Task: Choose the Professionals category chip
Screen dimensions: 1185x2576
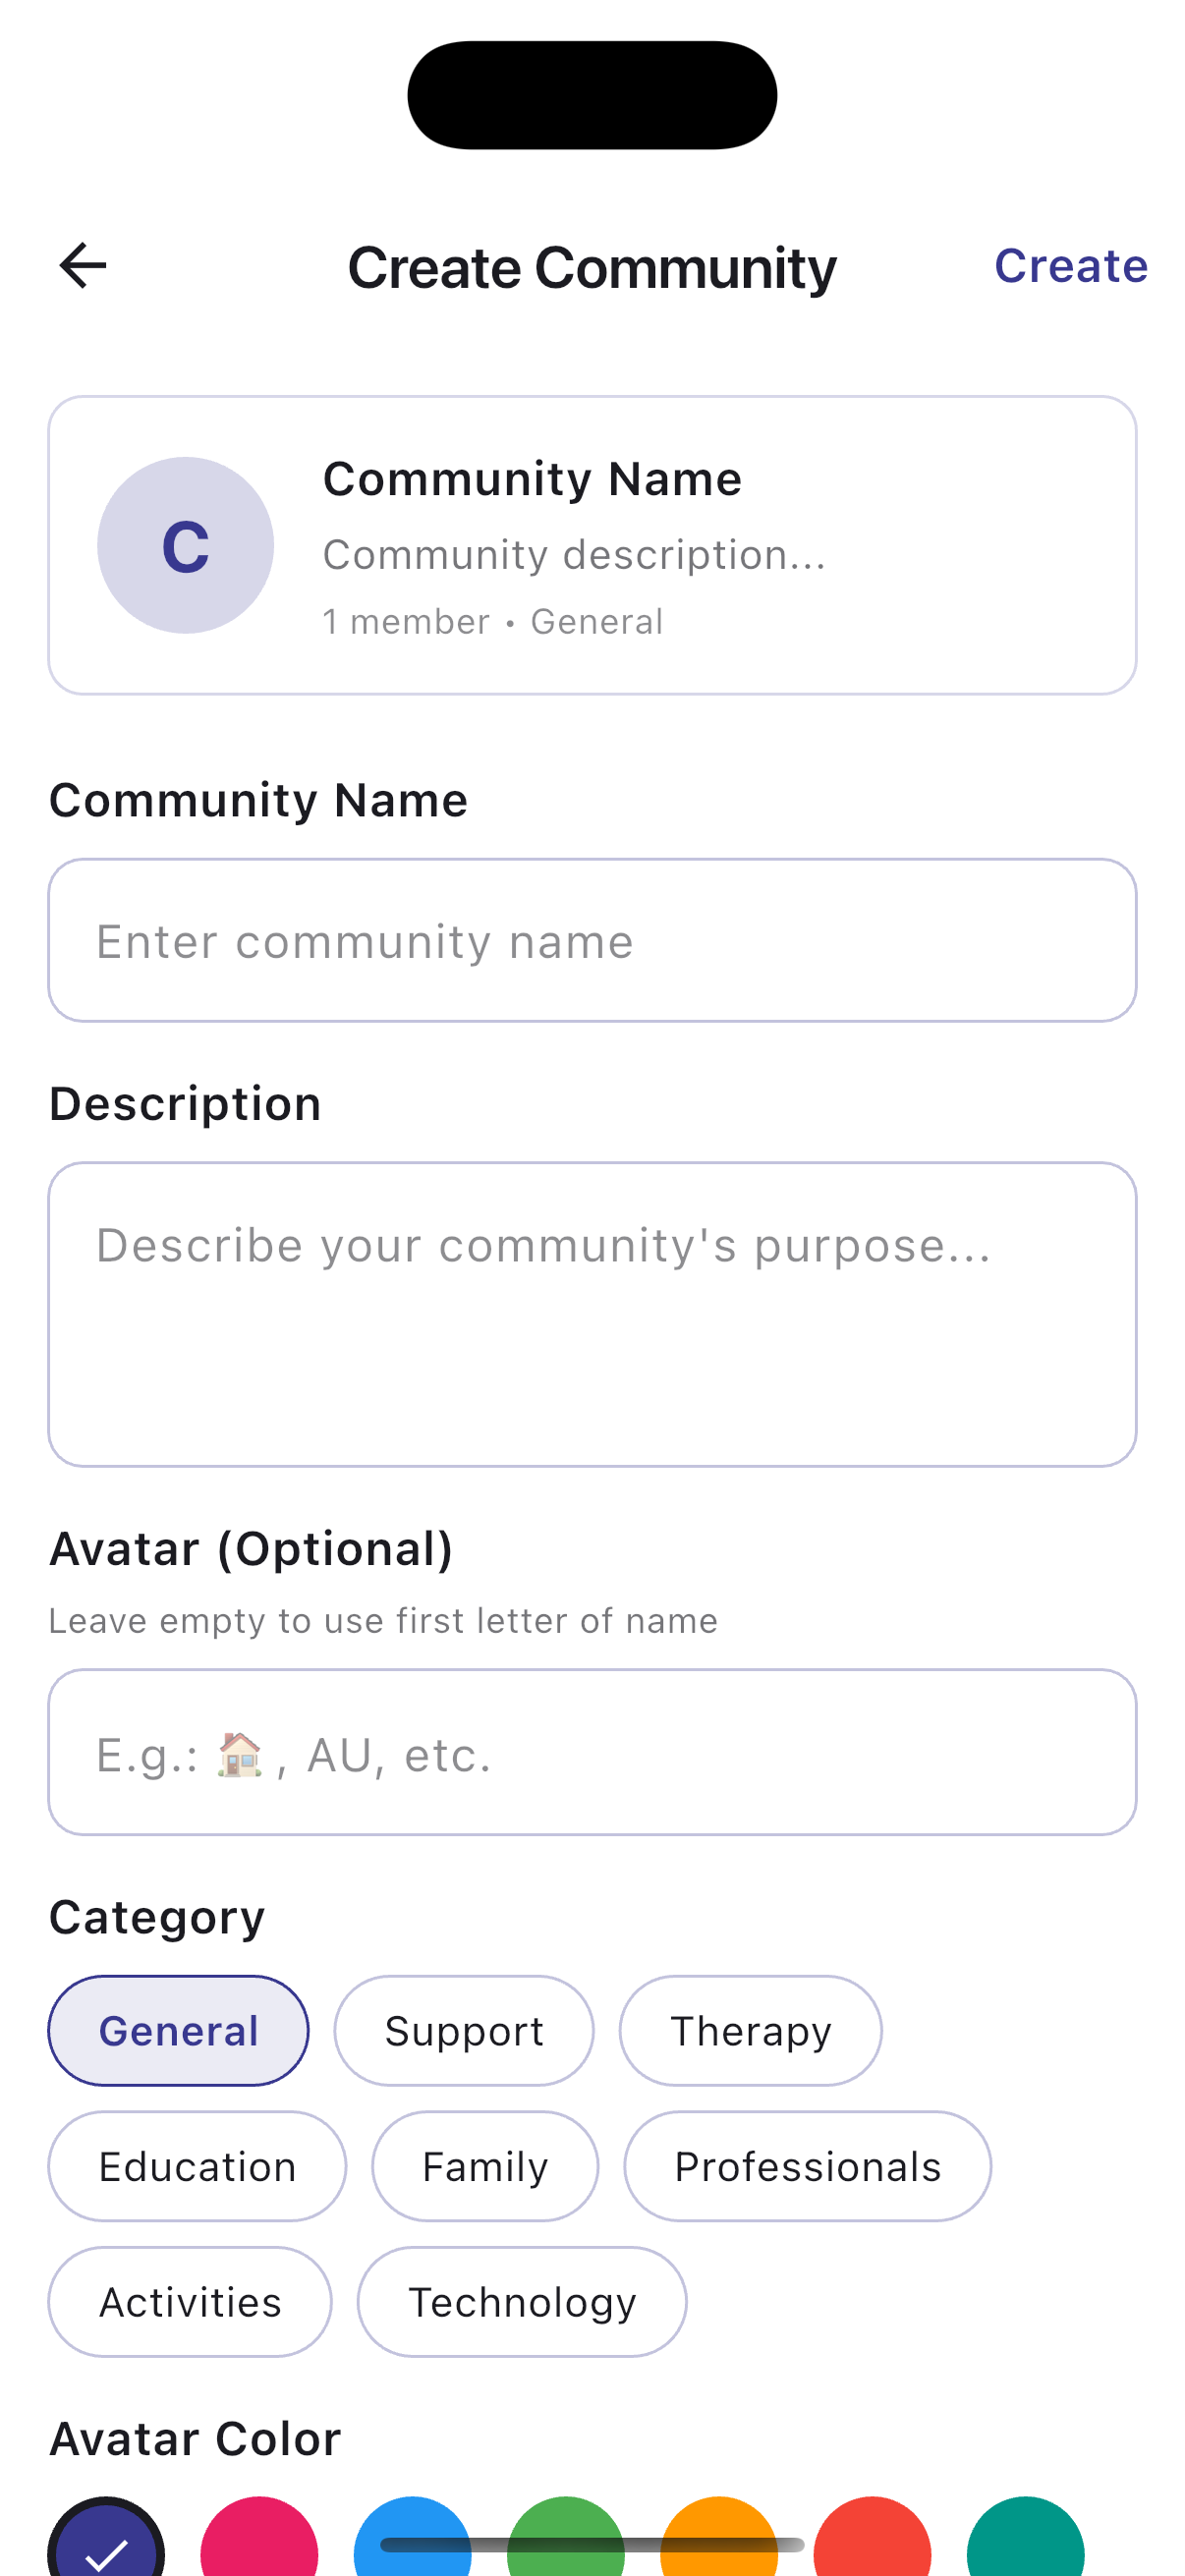Action: tap(807, 2166)
